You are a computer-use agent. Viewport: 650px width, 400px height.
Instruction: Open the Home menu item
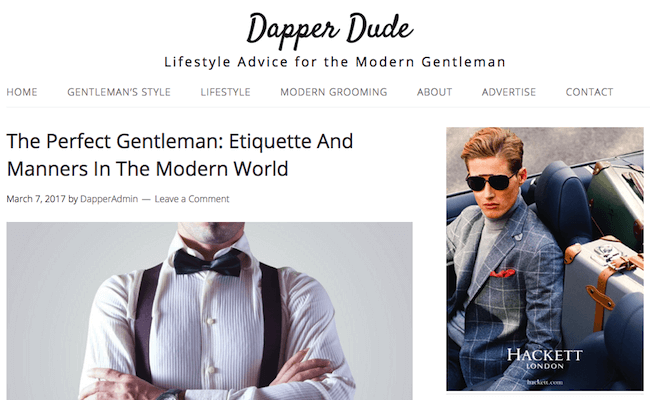(22, 92)
